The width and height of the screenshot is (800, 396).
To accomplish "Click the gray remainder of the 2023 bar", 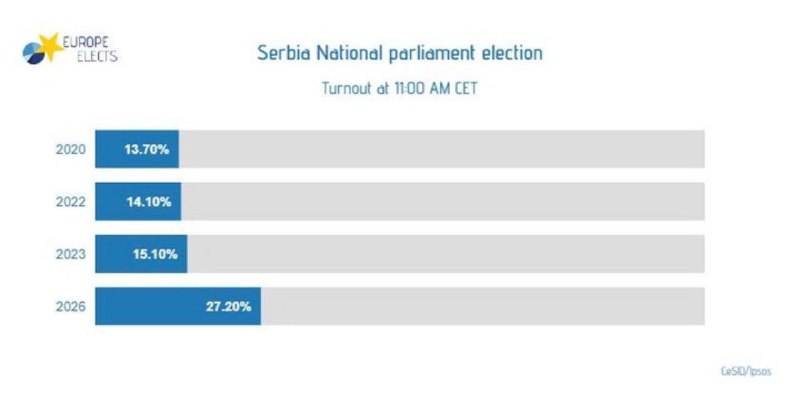I will (x=446, y=254).
